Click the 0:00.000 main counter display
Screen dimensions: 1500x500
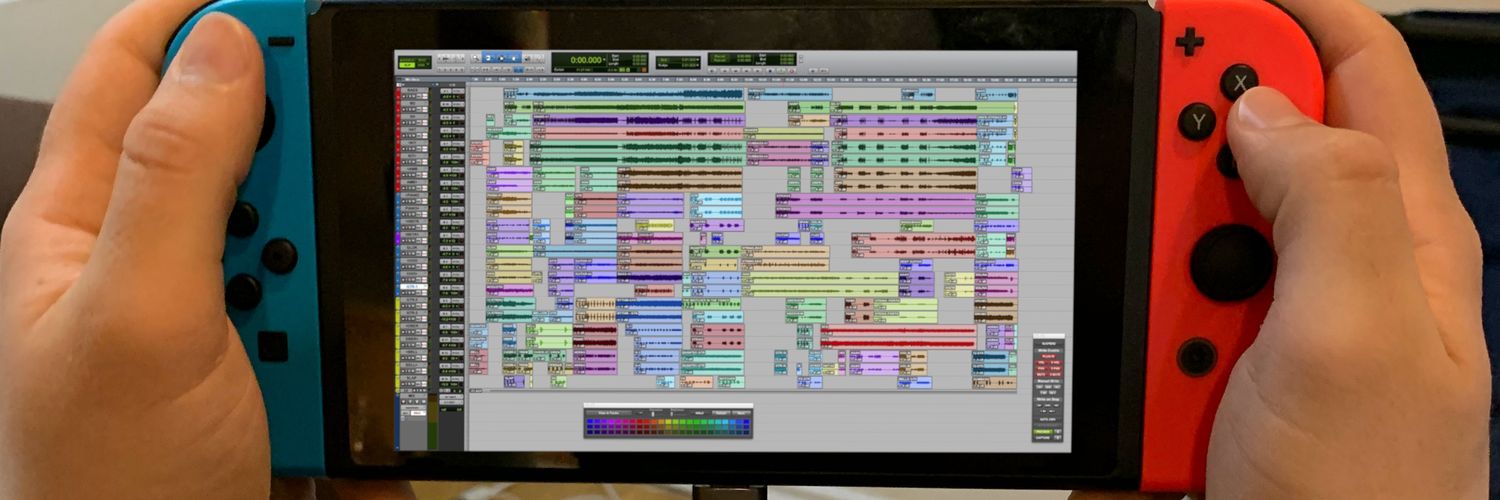point(586,60)
